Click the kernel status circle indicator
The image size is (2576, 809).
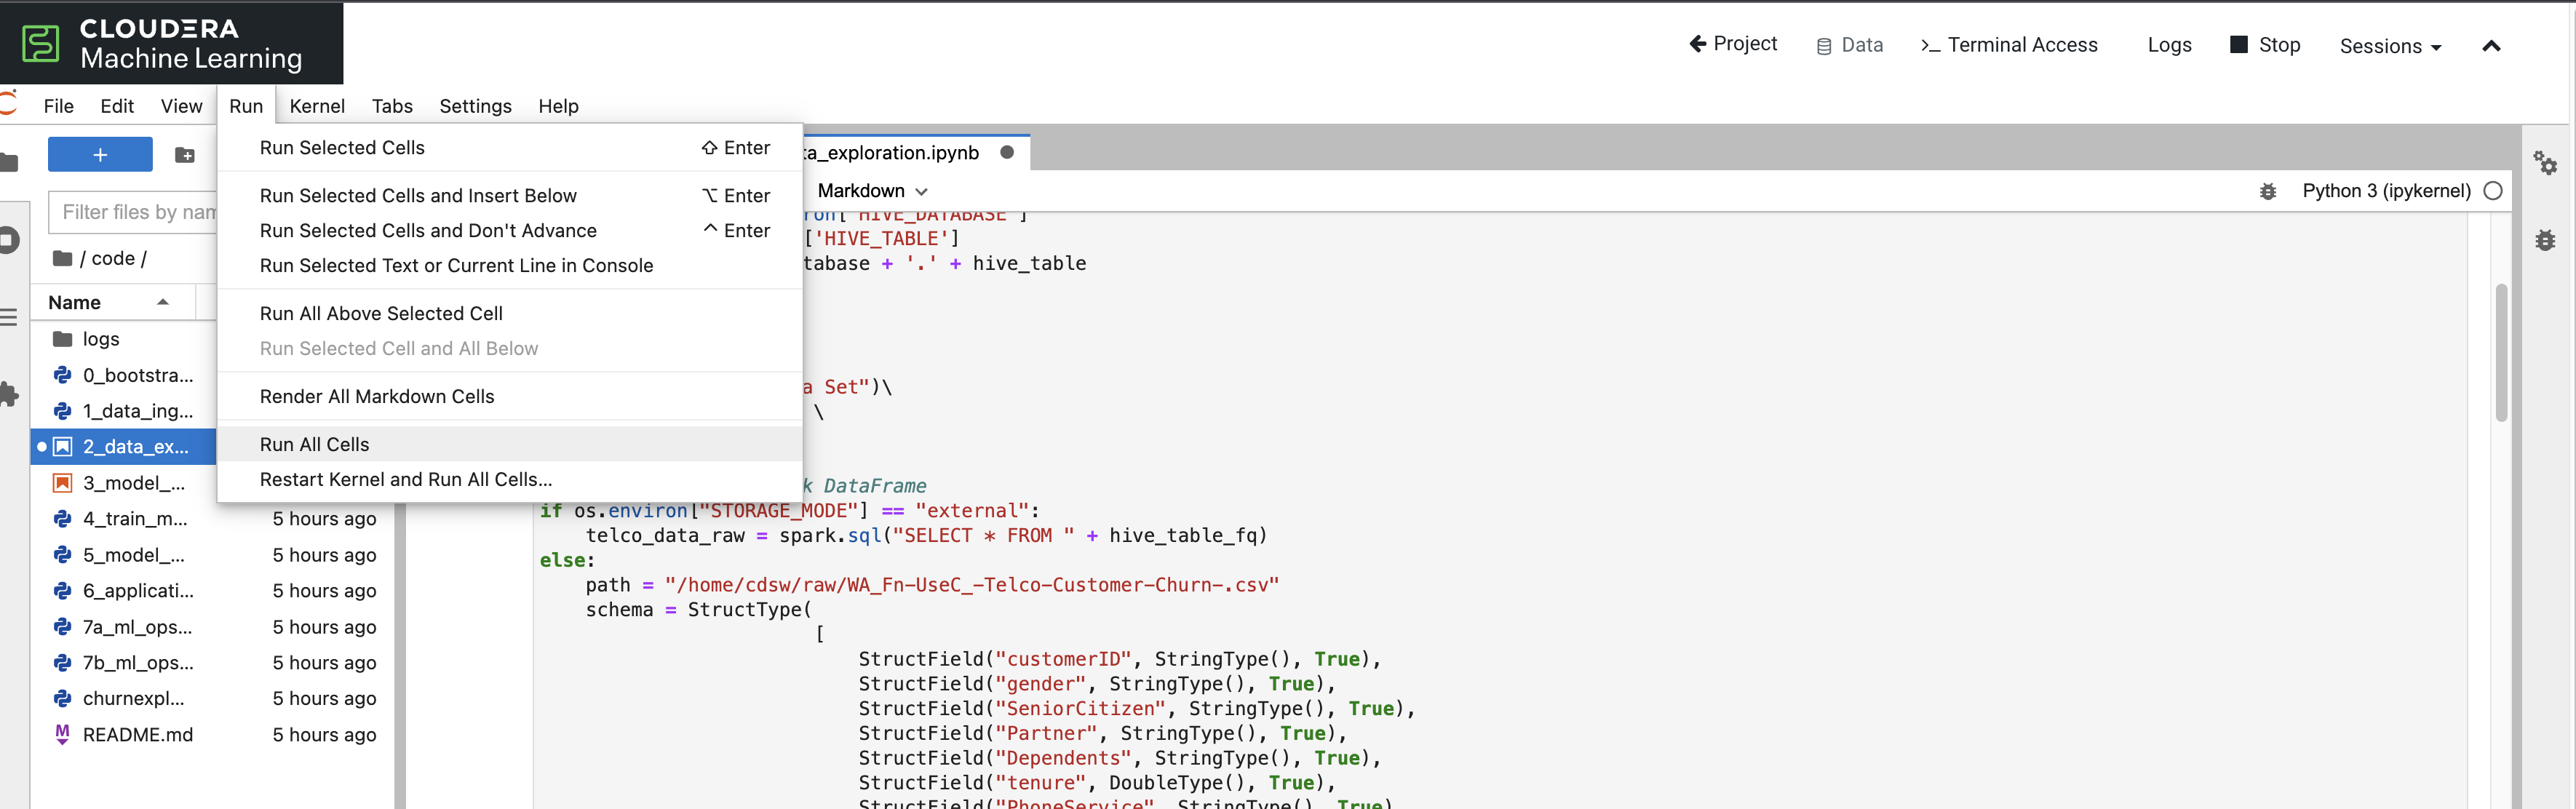tap(2492, 191)
